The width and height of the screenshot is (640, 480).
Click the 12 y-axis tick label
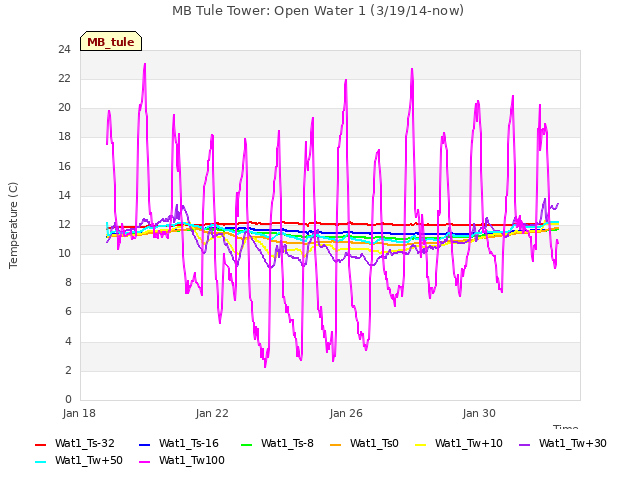(64, 224)
